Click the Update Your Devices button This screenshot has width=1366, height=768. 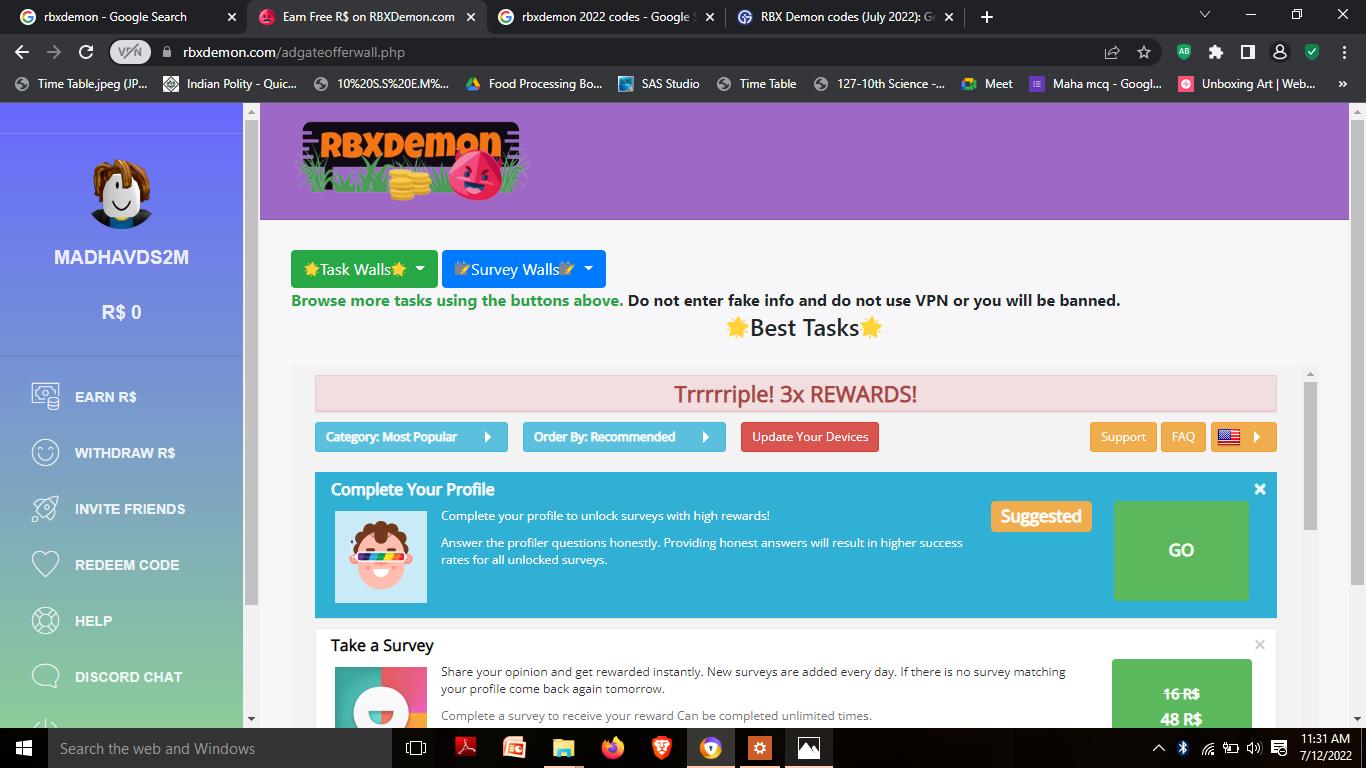[810, 437]
